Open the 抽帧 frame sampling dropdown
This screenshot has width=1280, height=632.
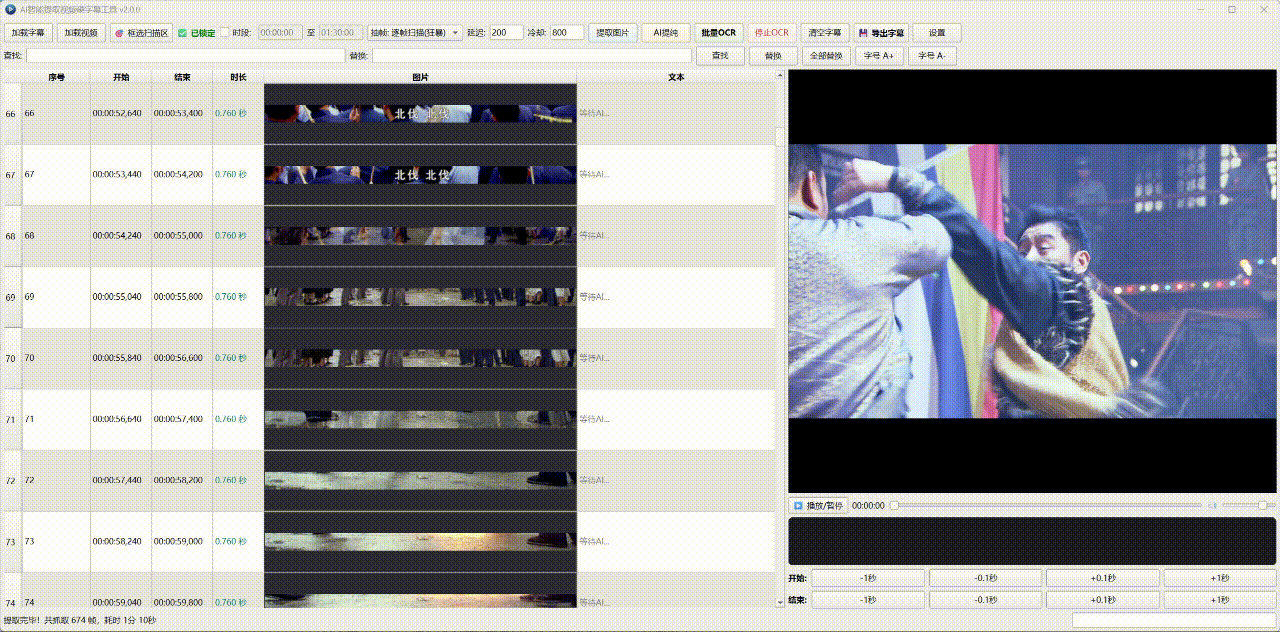pyautogui.click(x=415, y=33)
